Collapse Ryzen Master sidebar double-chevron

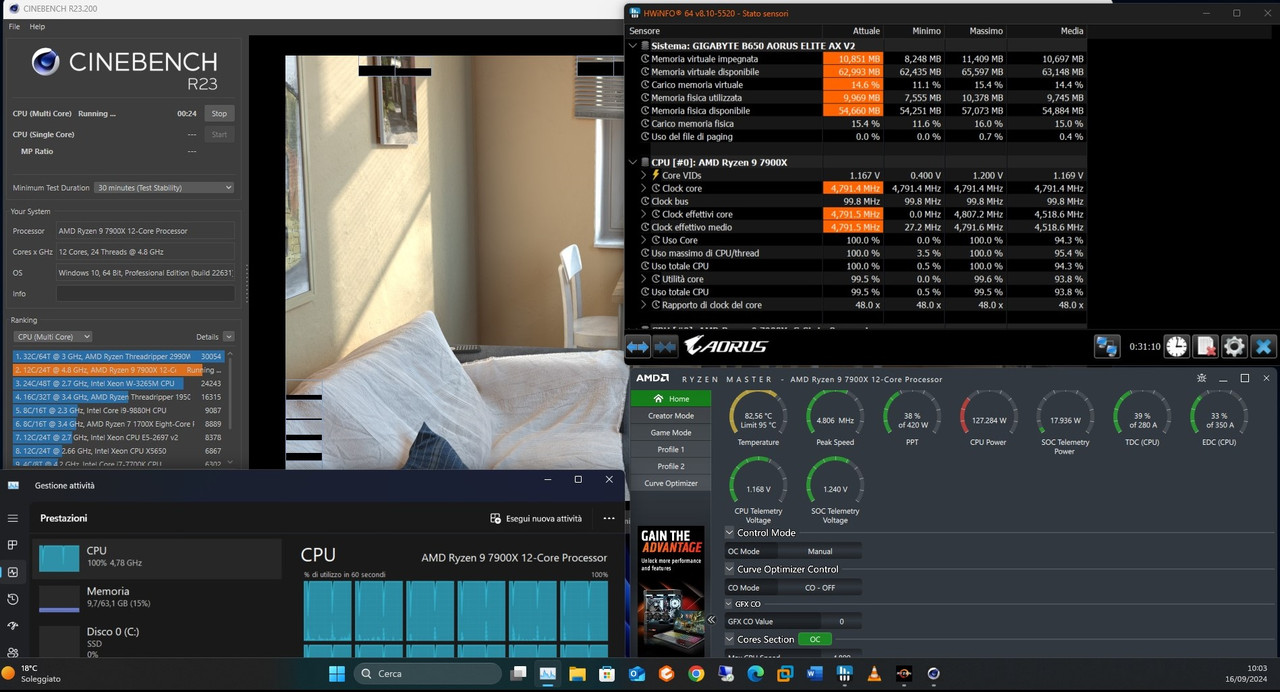[x=711, y=620]
